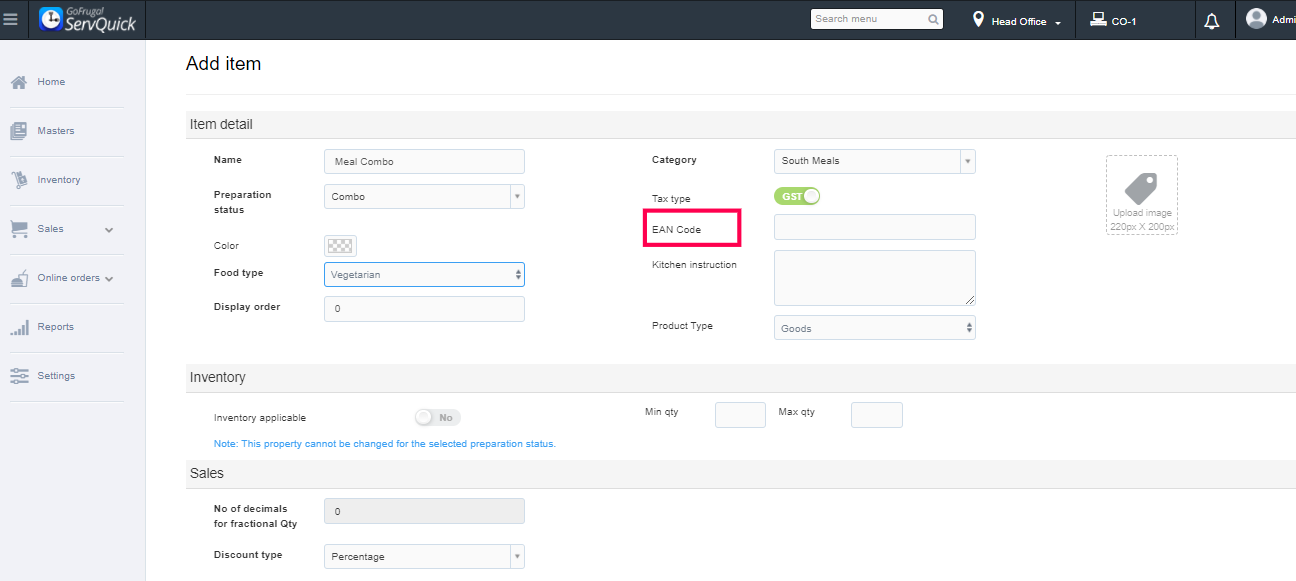Pick a color from the Color swatch
The width and height of the screenshot is (1296, 581).
tap(340, 246)
